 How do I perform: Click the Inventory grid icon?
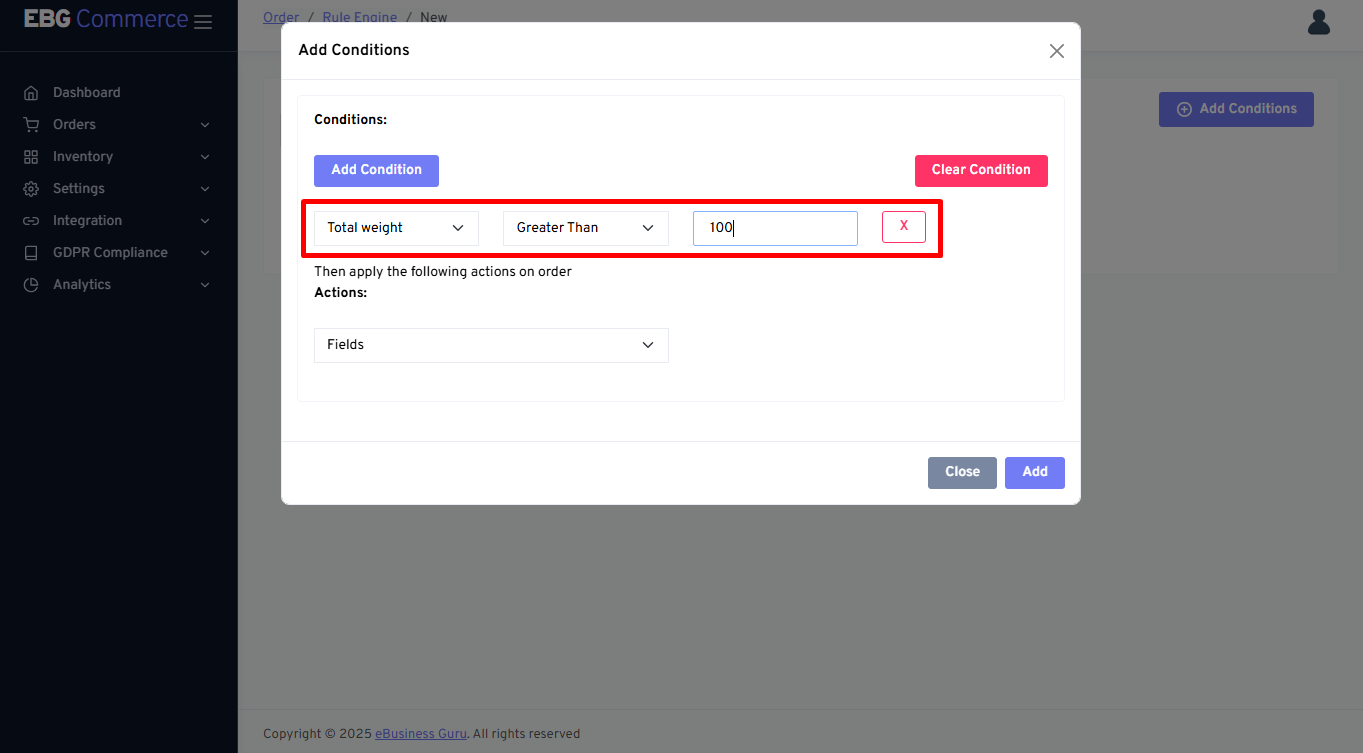pyautogui.click(x=31, y=157)
